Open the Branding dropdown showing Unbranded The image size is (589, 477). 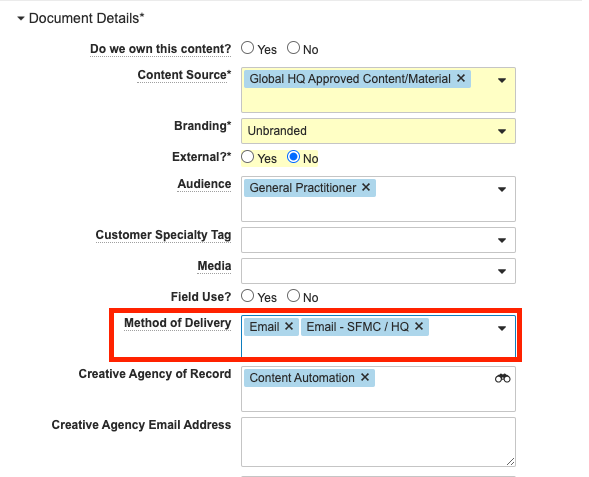(378, 131)
